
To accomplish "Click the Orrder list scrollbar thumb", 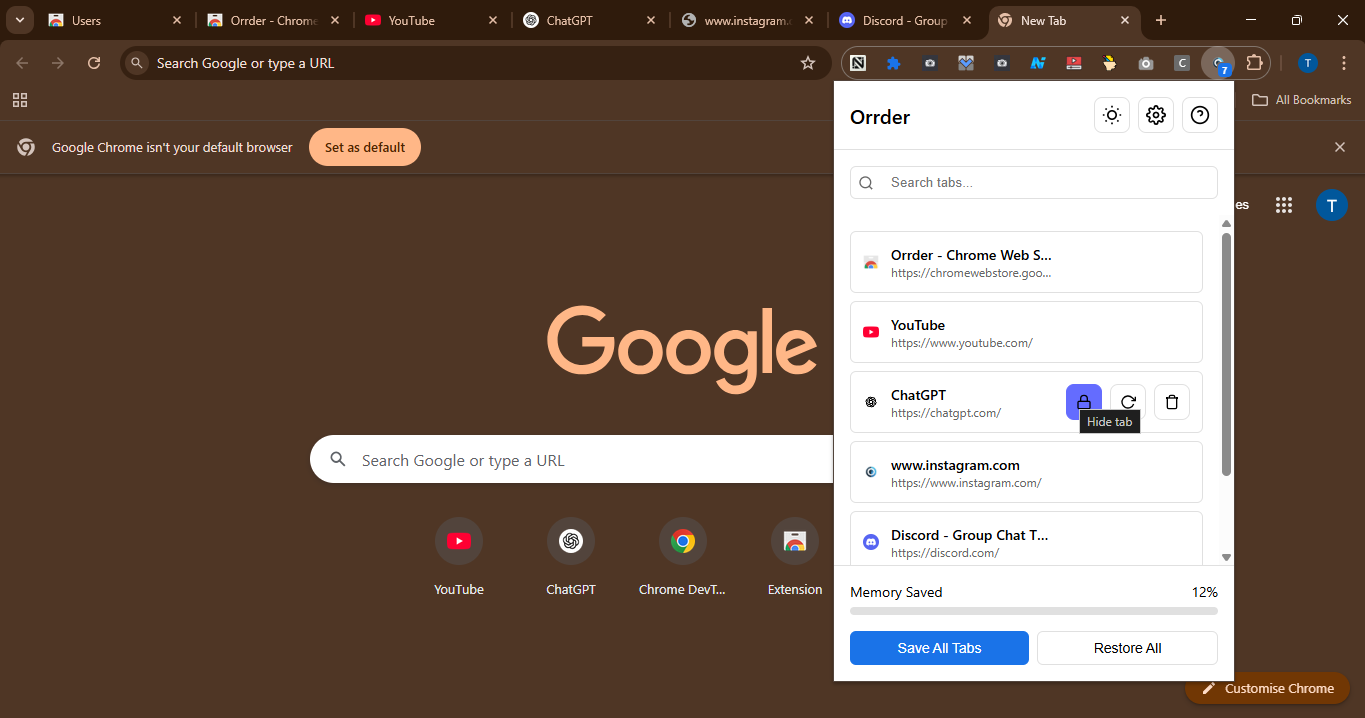I will 1226,354.
